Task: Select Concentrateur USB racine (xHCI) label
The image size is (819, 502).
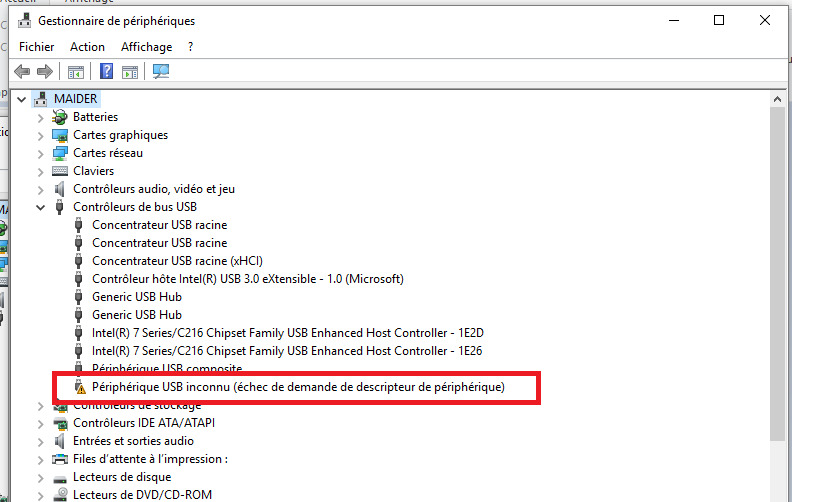Action: click(178, 261)
